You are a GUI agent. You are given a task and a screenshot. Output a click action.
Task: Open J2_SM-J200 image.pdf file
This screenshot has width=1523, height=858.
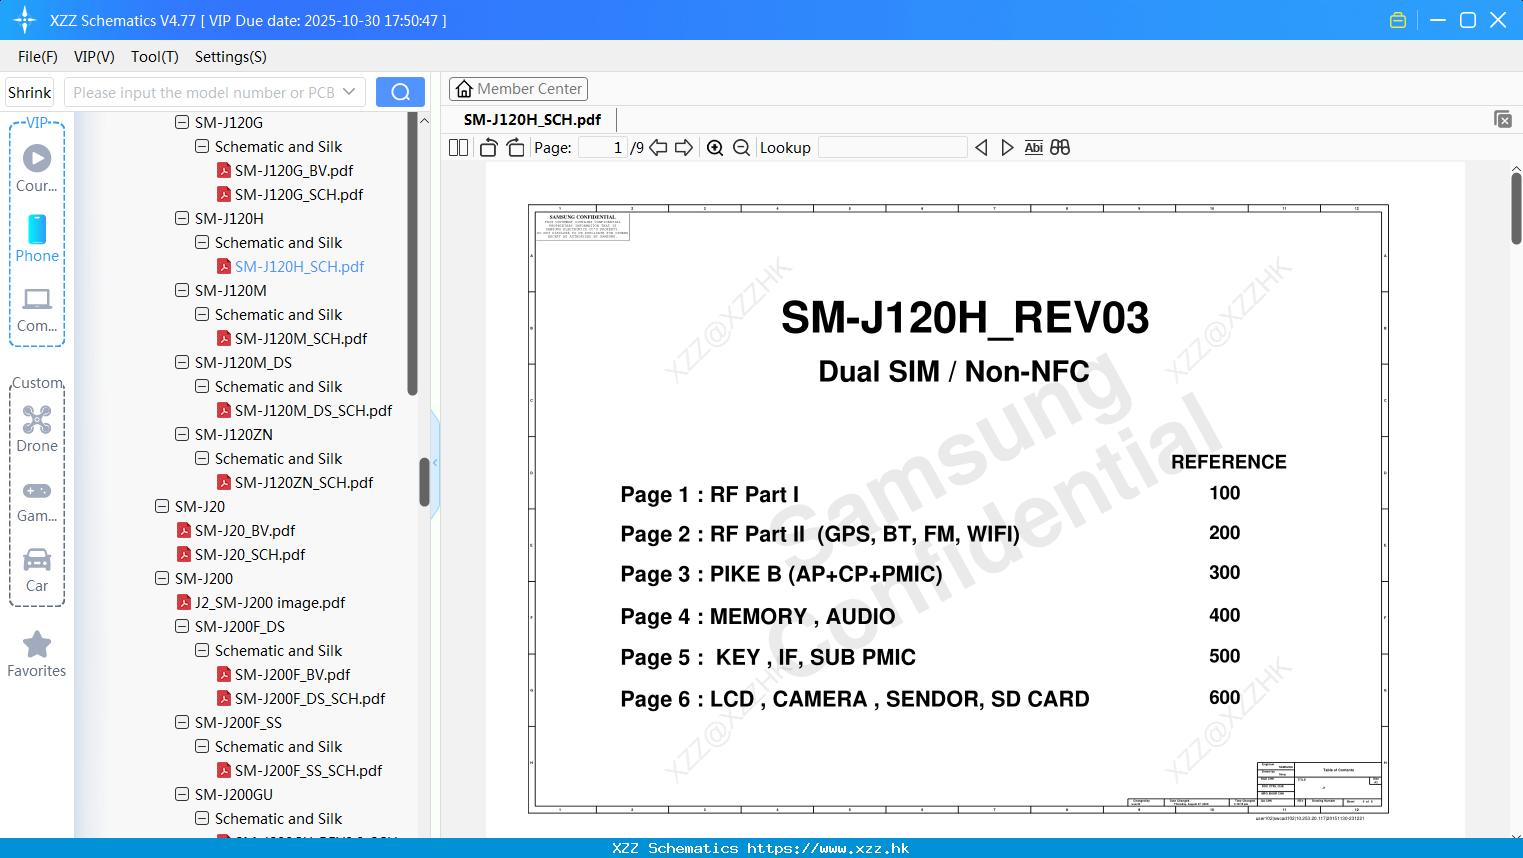(x=270, y=602)
